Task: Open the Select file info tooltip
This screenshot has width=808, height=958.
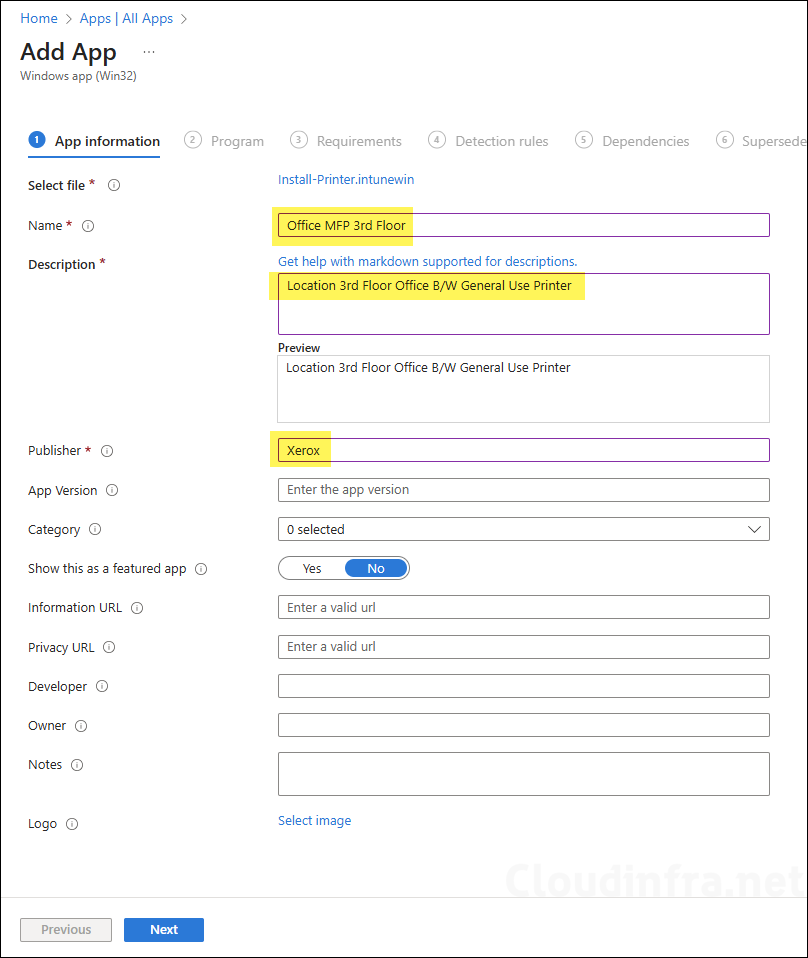Action: pos(113,184)
